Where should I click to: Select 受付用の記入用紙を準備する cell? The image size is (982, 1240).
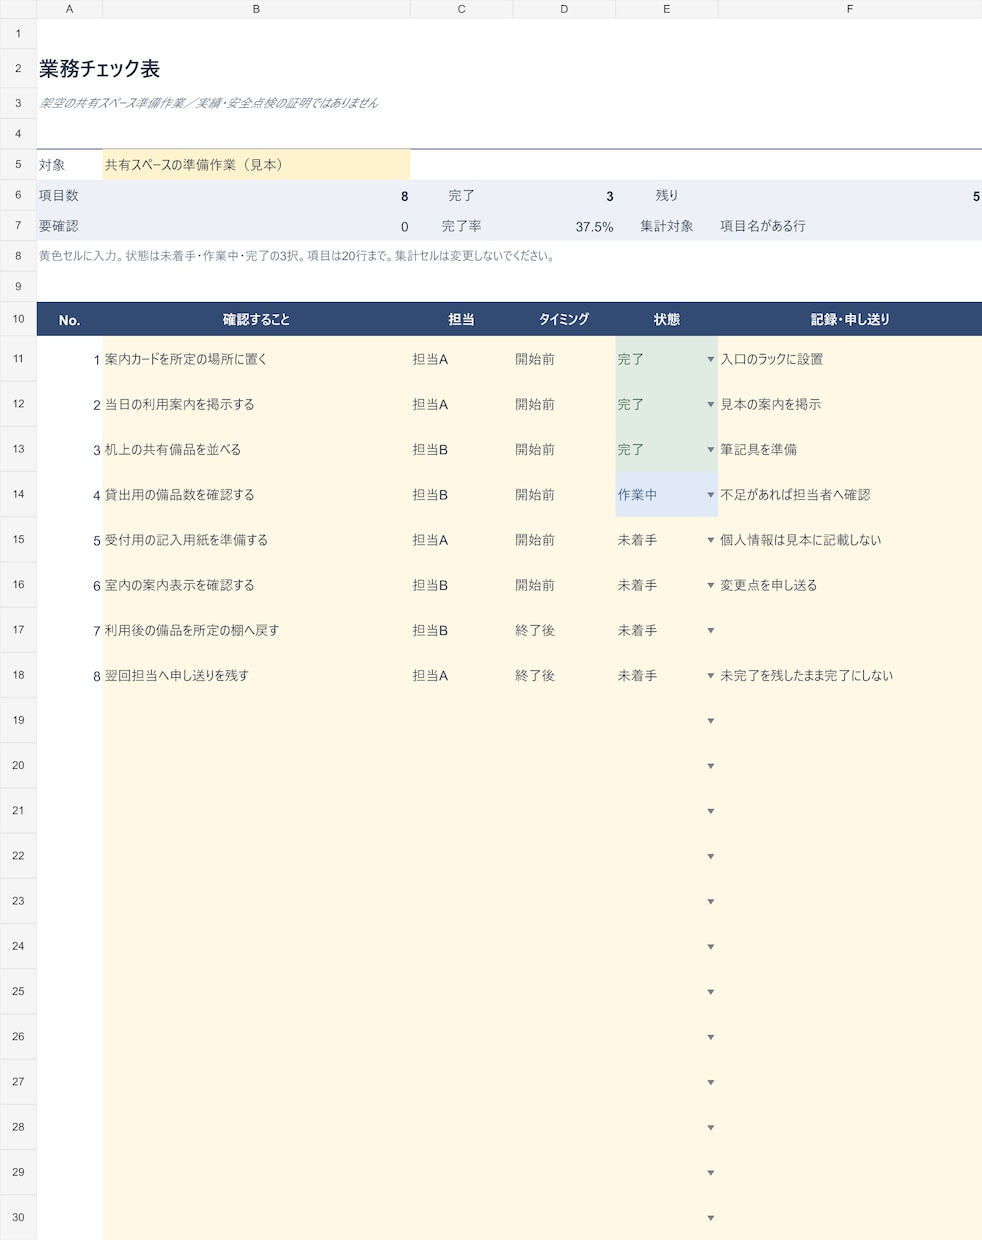[256, 539]
